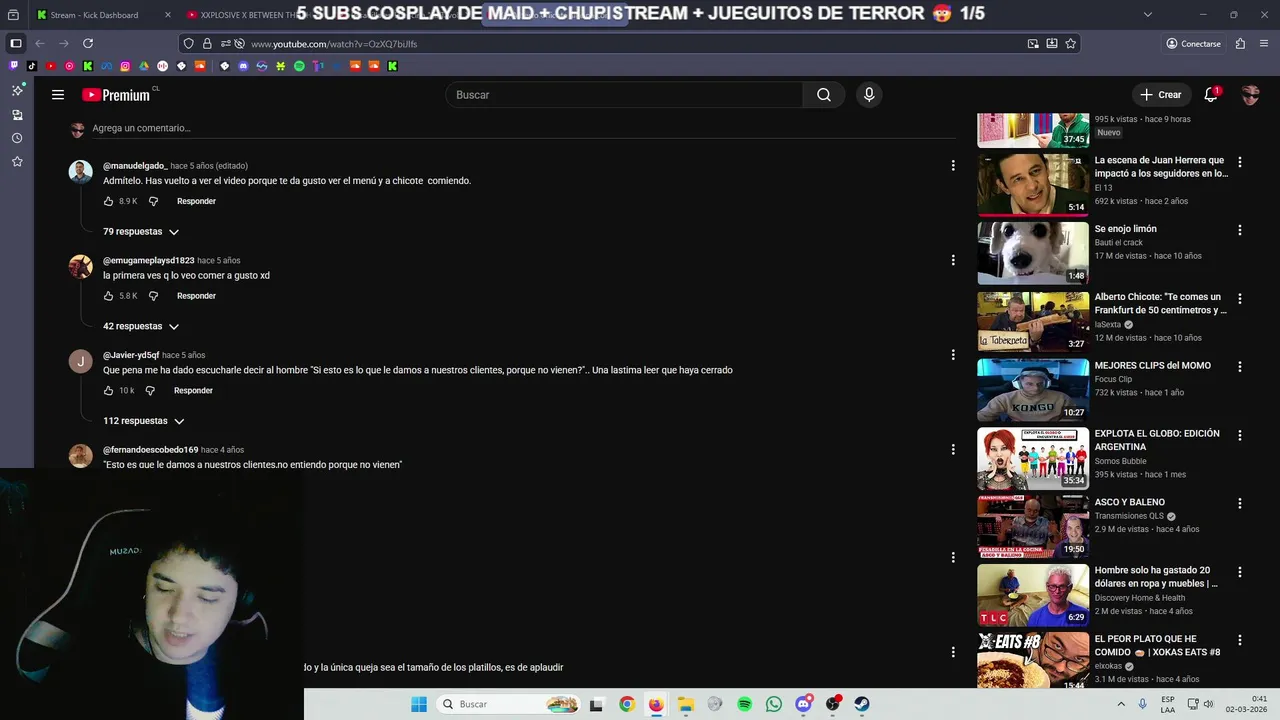Open 'Se enojo limón' video thumbnail
Viewport: 1280px width, 720px height.
[x=1033, y=253]
